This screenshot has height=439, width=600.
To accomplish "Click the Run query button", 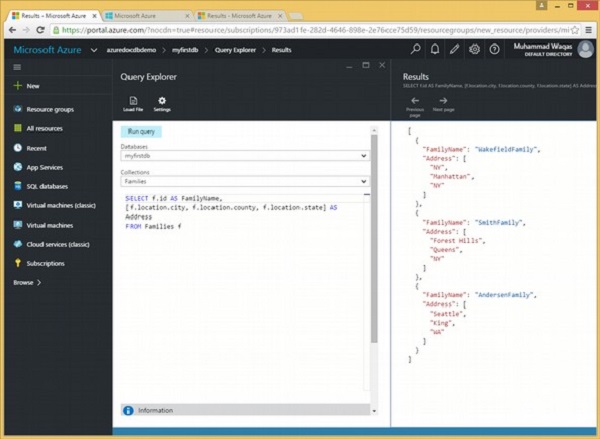I will tap(141, 131).
